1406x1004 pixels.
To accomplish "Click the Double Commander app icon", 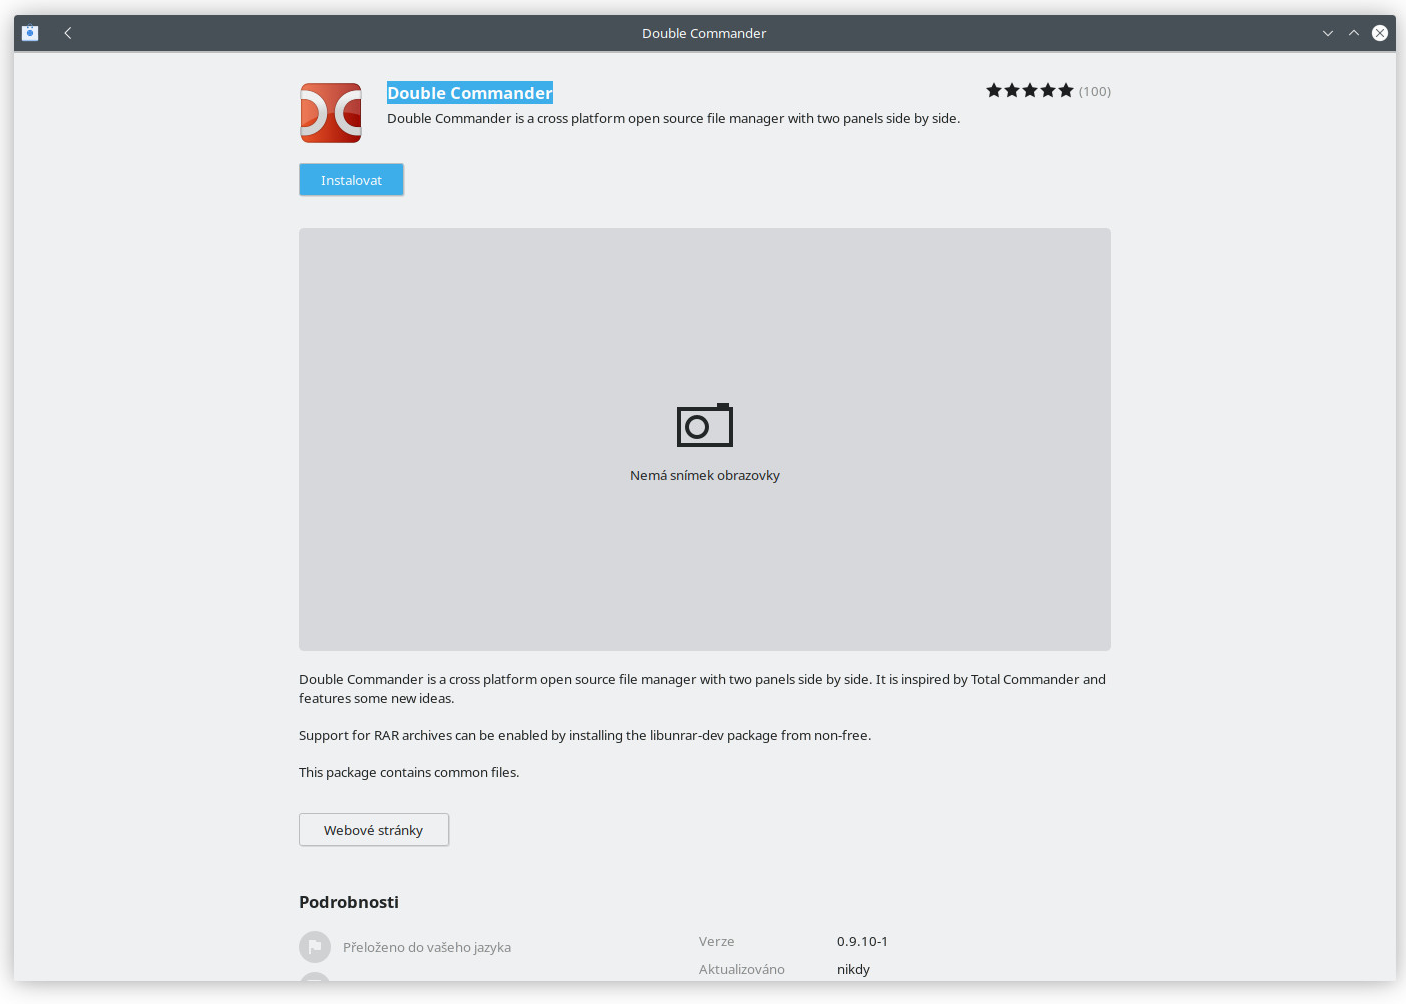I will click(331, 113).
